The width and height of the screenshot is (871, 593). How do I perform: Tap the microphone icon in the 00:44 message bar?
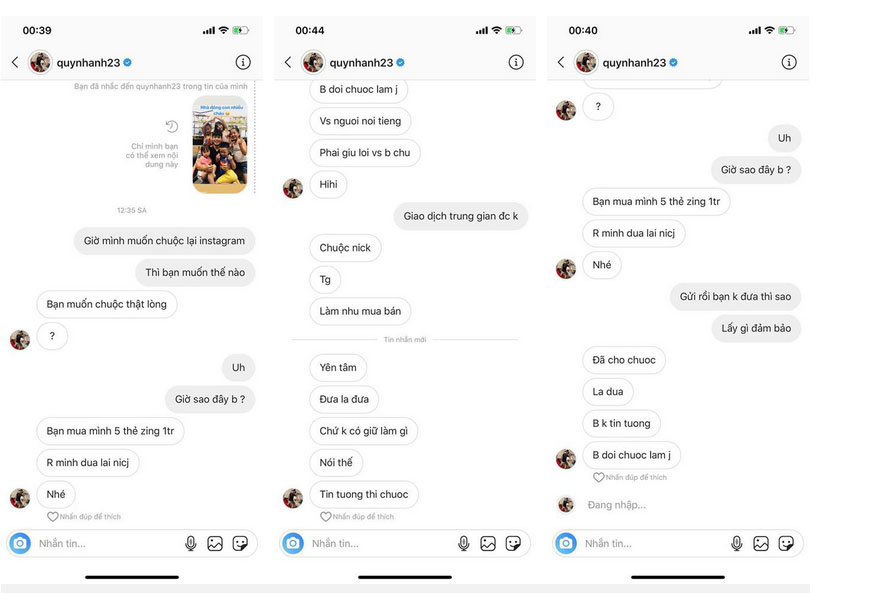[464, 543]
